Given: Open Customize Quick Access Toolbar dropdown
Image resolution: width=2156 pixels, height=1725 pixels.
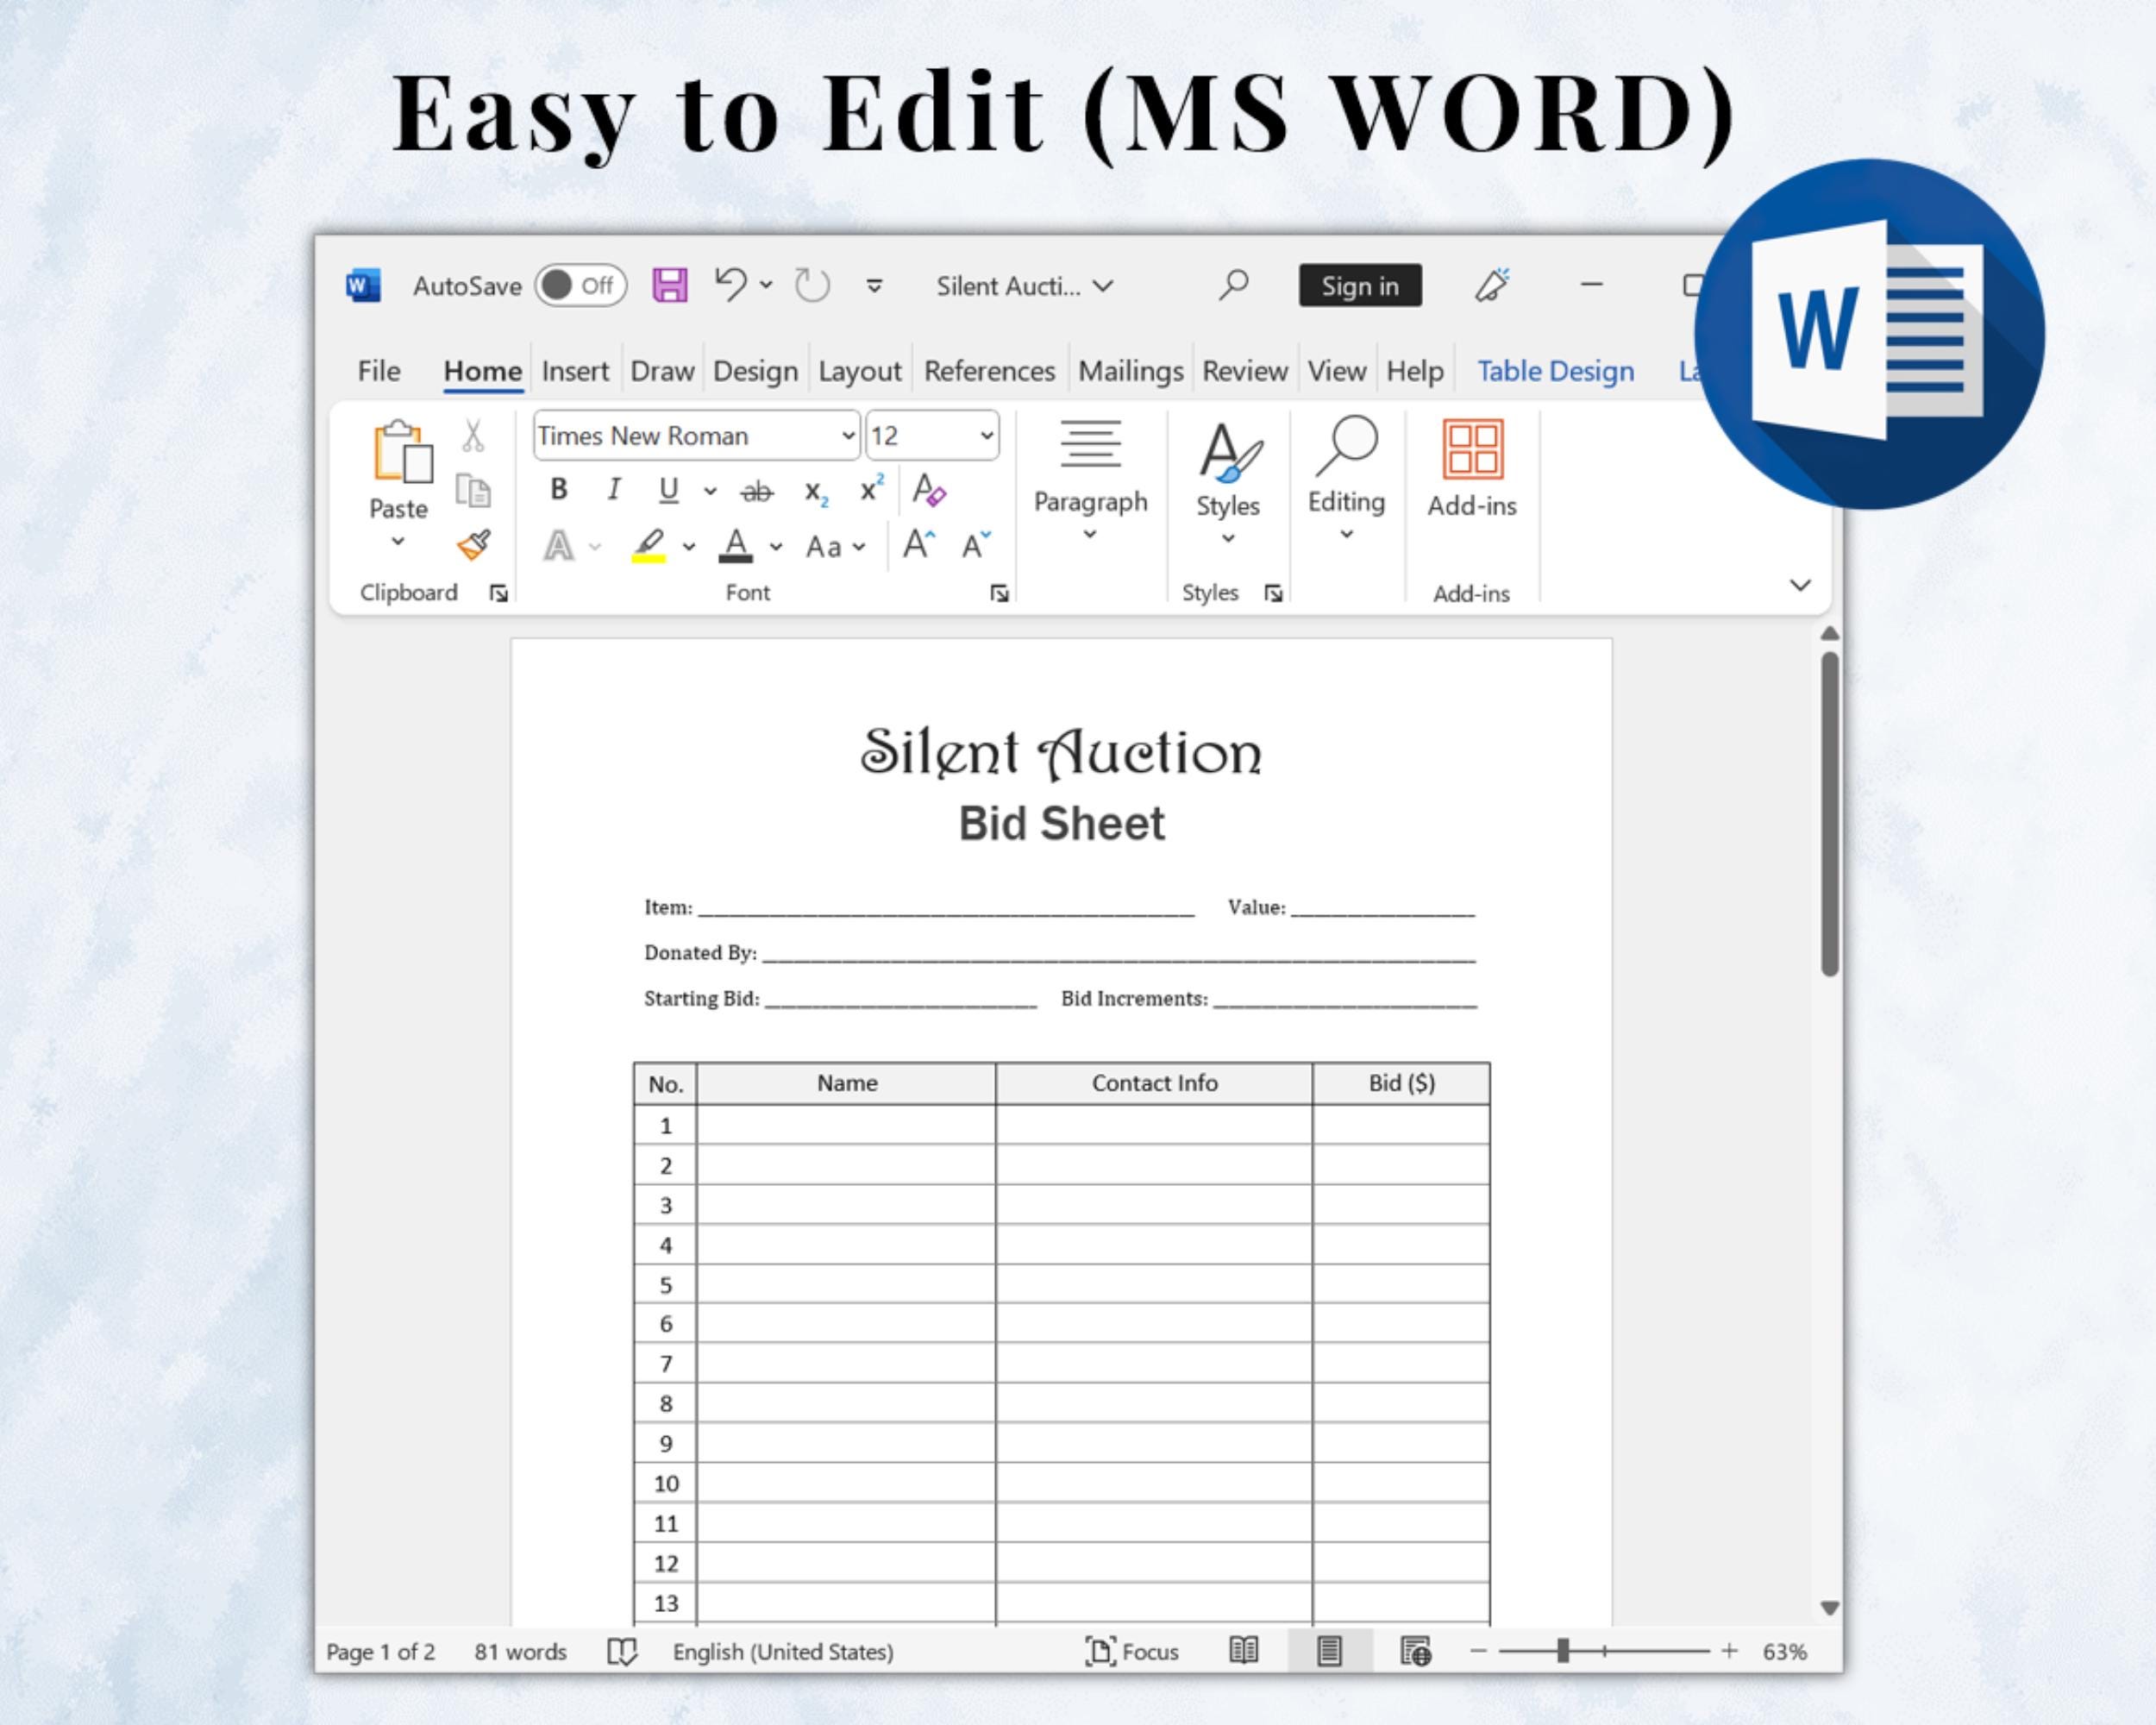Looking at the screenshot, I should 874,286.
